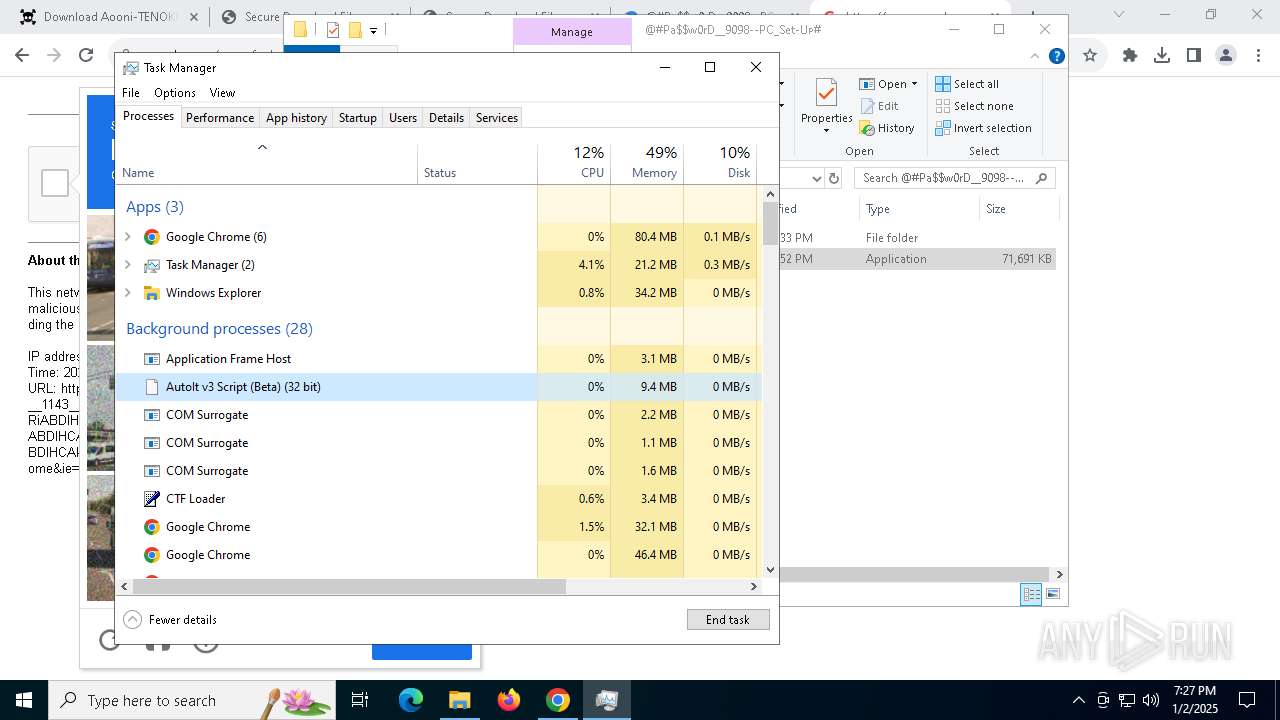Click History in Explorer ribbon
Image resolution: width=1280 pixels, height=720 pixels.
click(x=886, y=128)
